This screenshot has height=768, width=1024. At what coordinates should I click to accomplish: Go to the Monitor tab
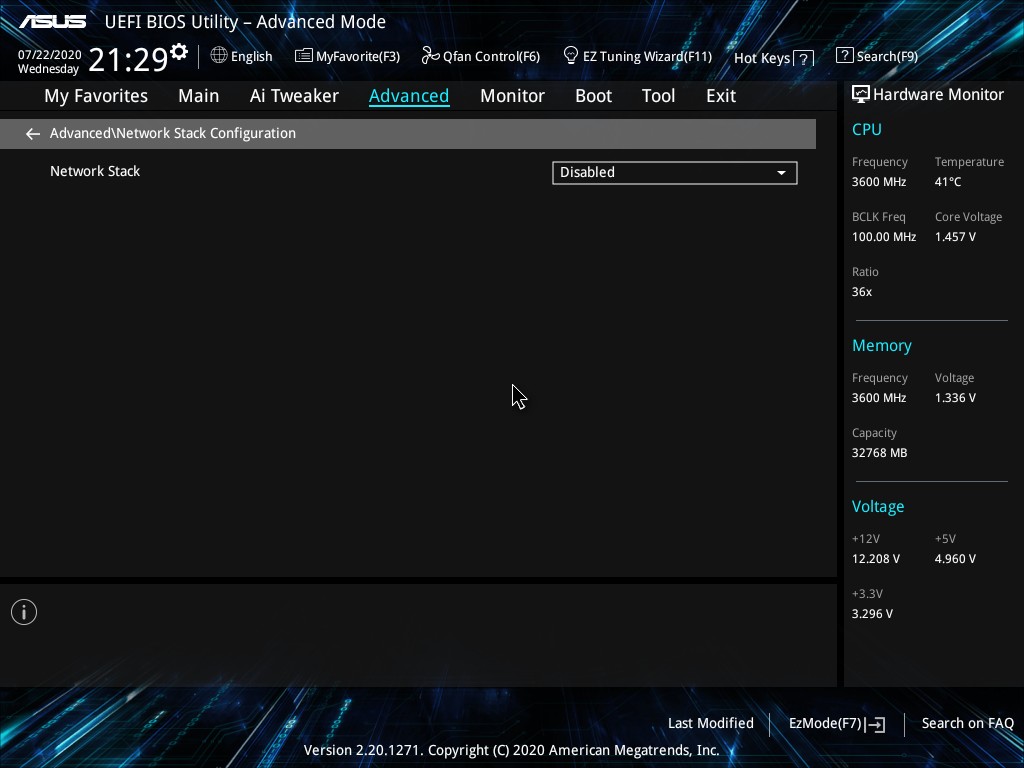coord(512,96)
